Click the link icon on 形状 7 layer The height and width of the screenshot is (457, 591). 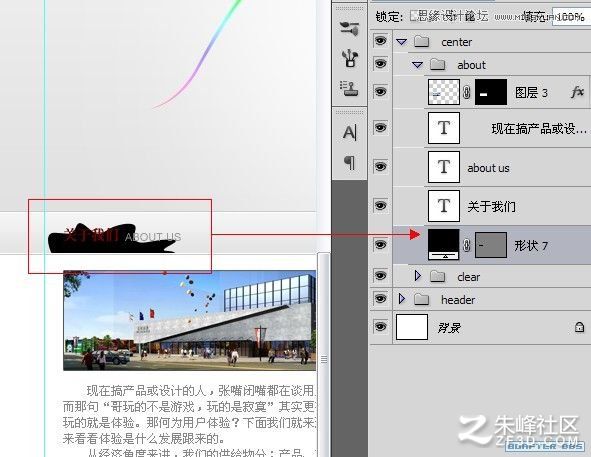point(467,245)
